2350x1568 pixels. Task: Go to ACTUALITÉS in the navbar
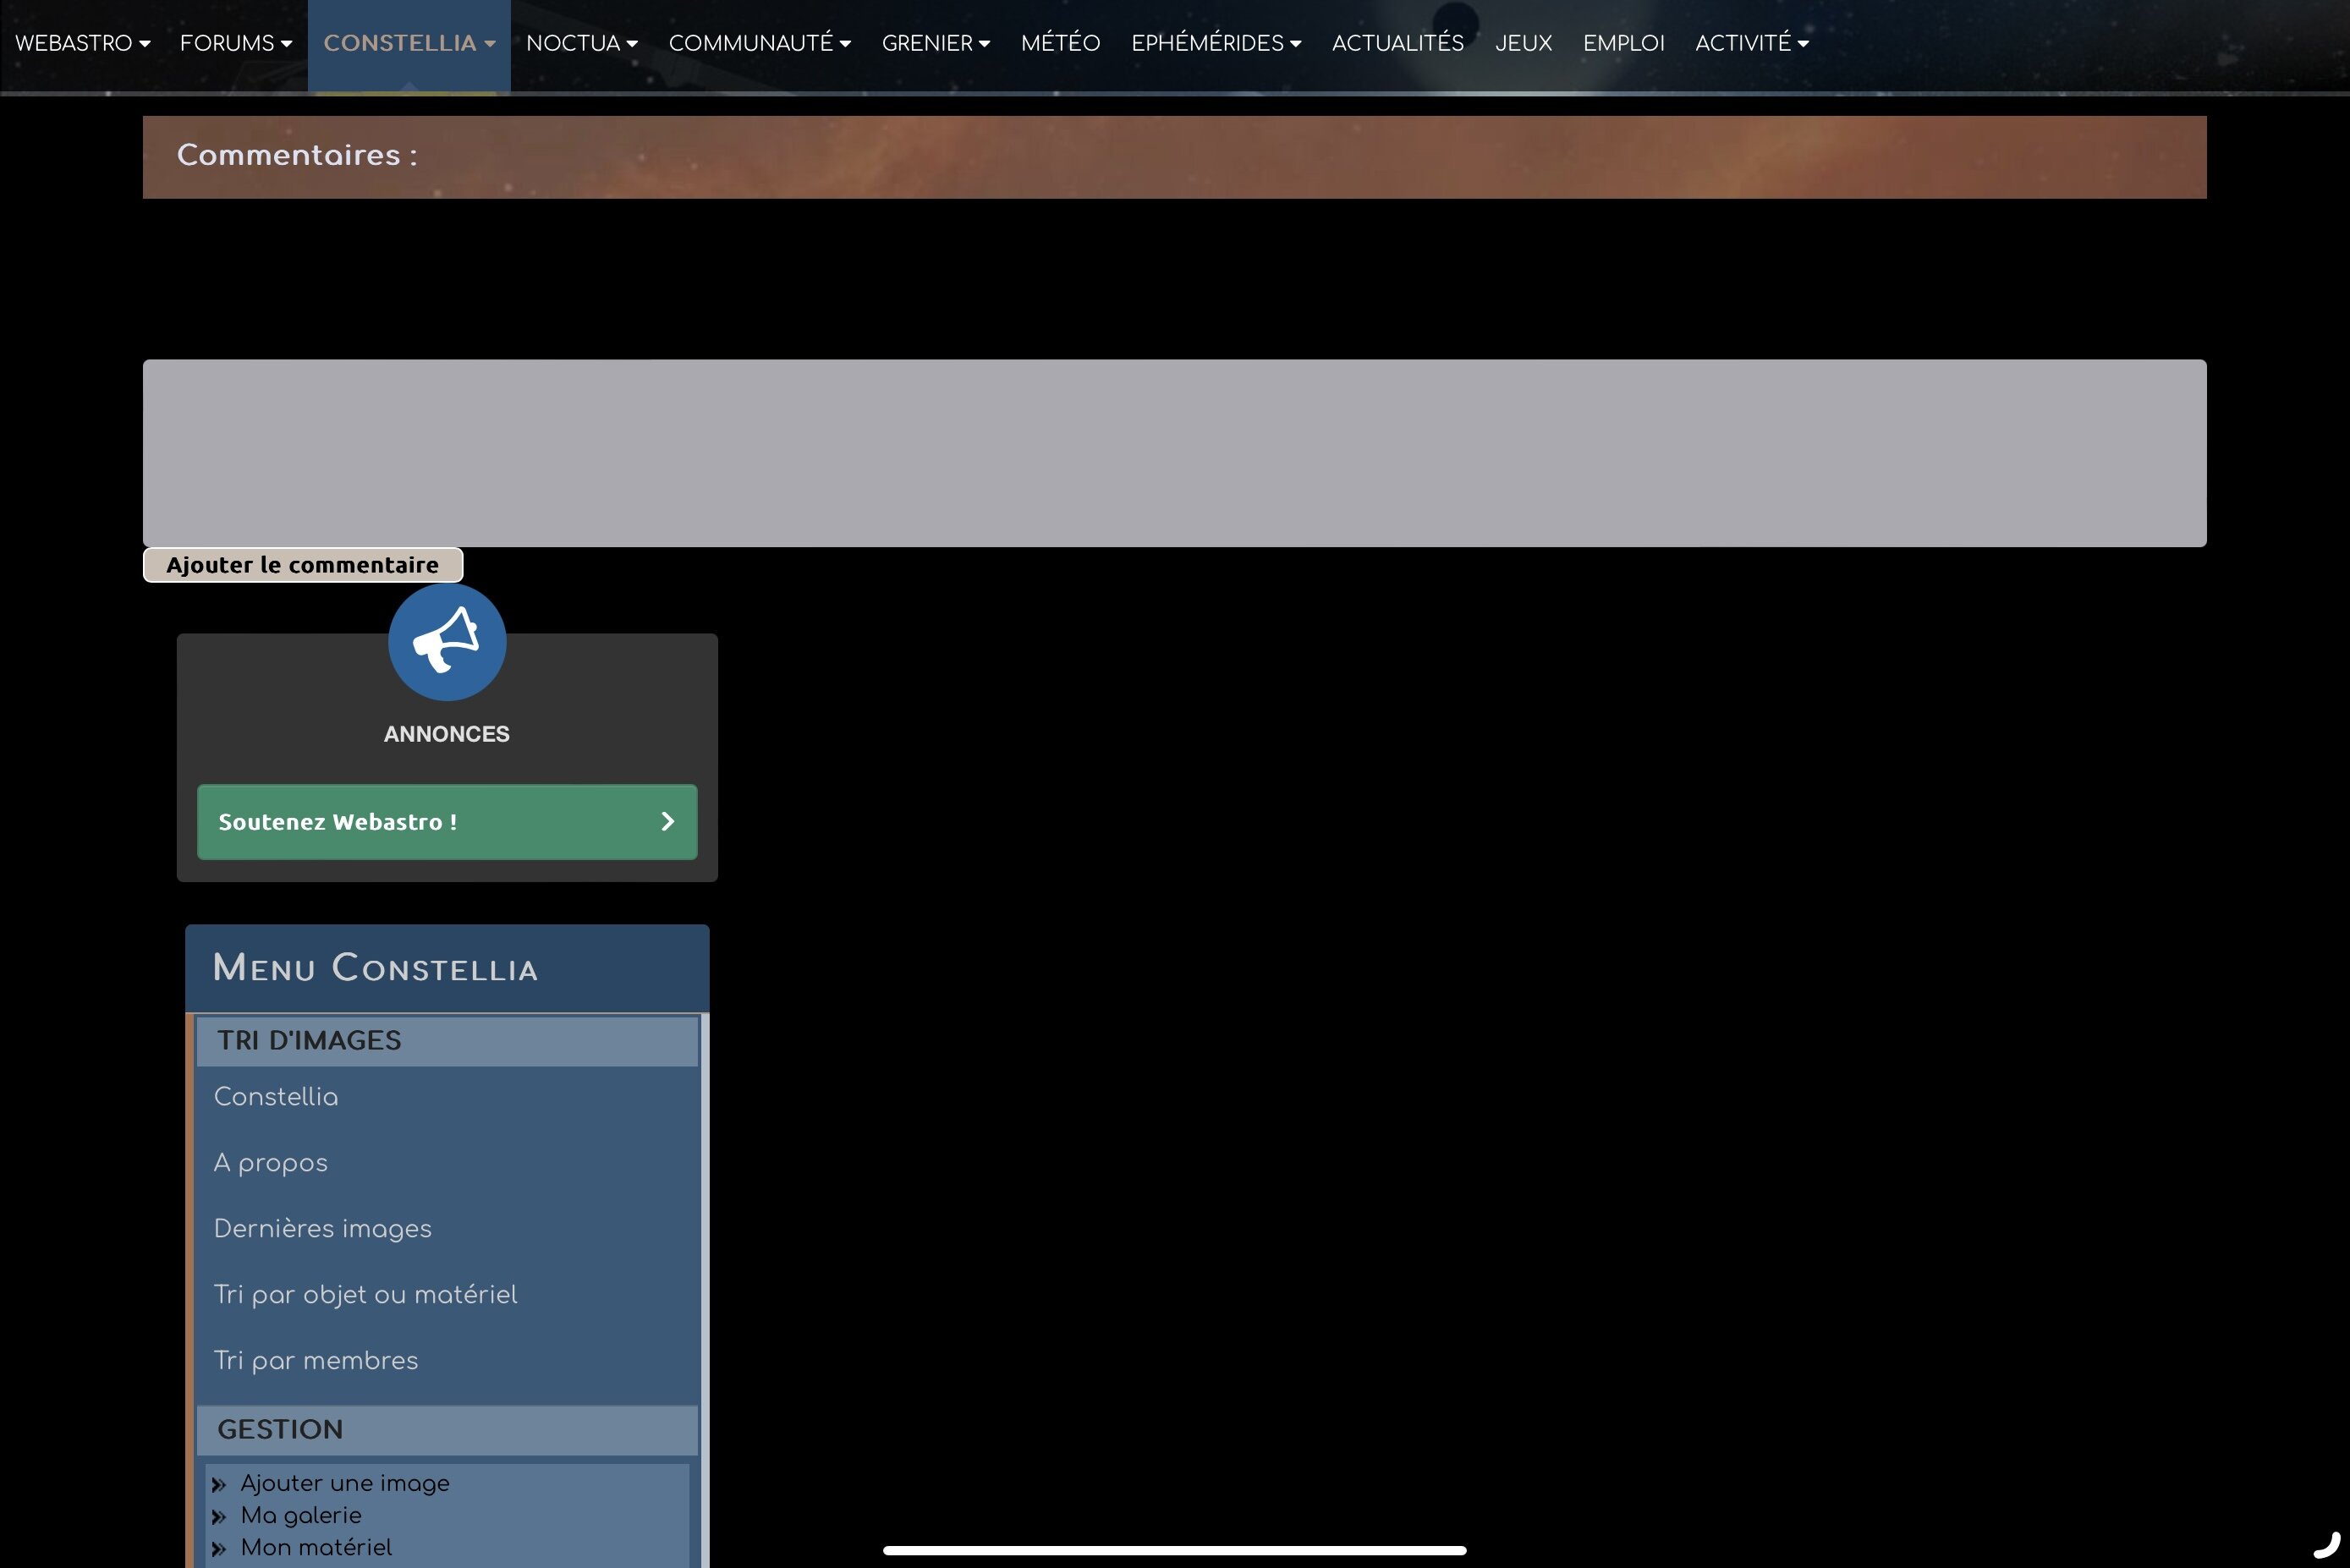point(1397,43)
